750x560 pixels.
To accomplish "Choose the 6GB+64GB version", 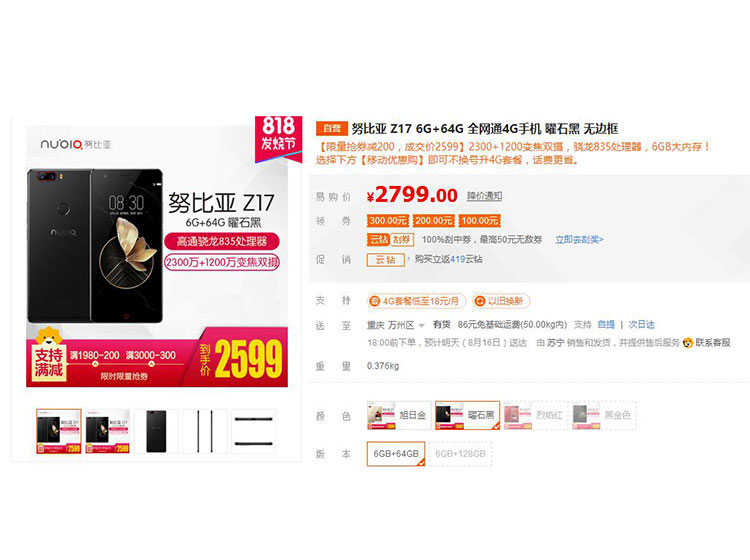I will click(x=396, y=453).
